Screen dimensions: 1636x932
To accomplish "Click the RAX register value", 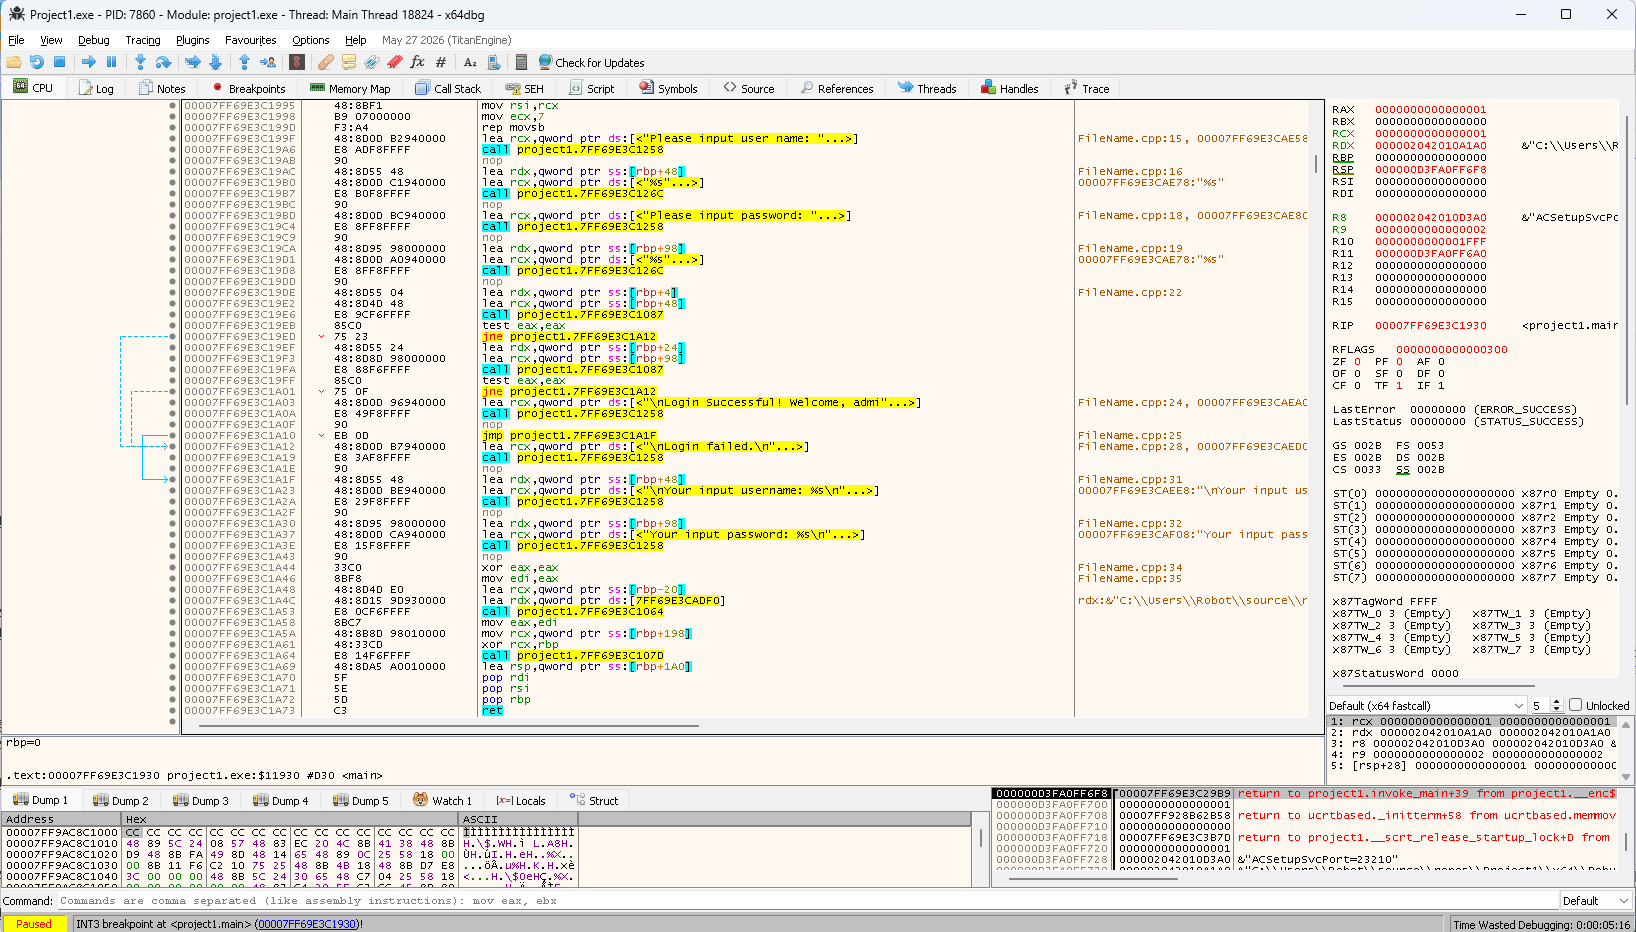I will click(x=1430, y=109).
